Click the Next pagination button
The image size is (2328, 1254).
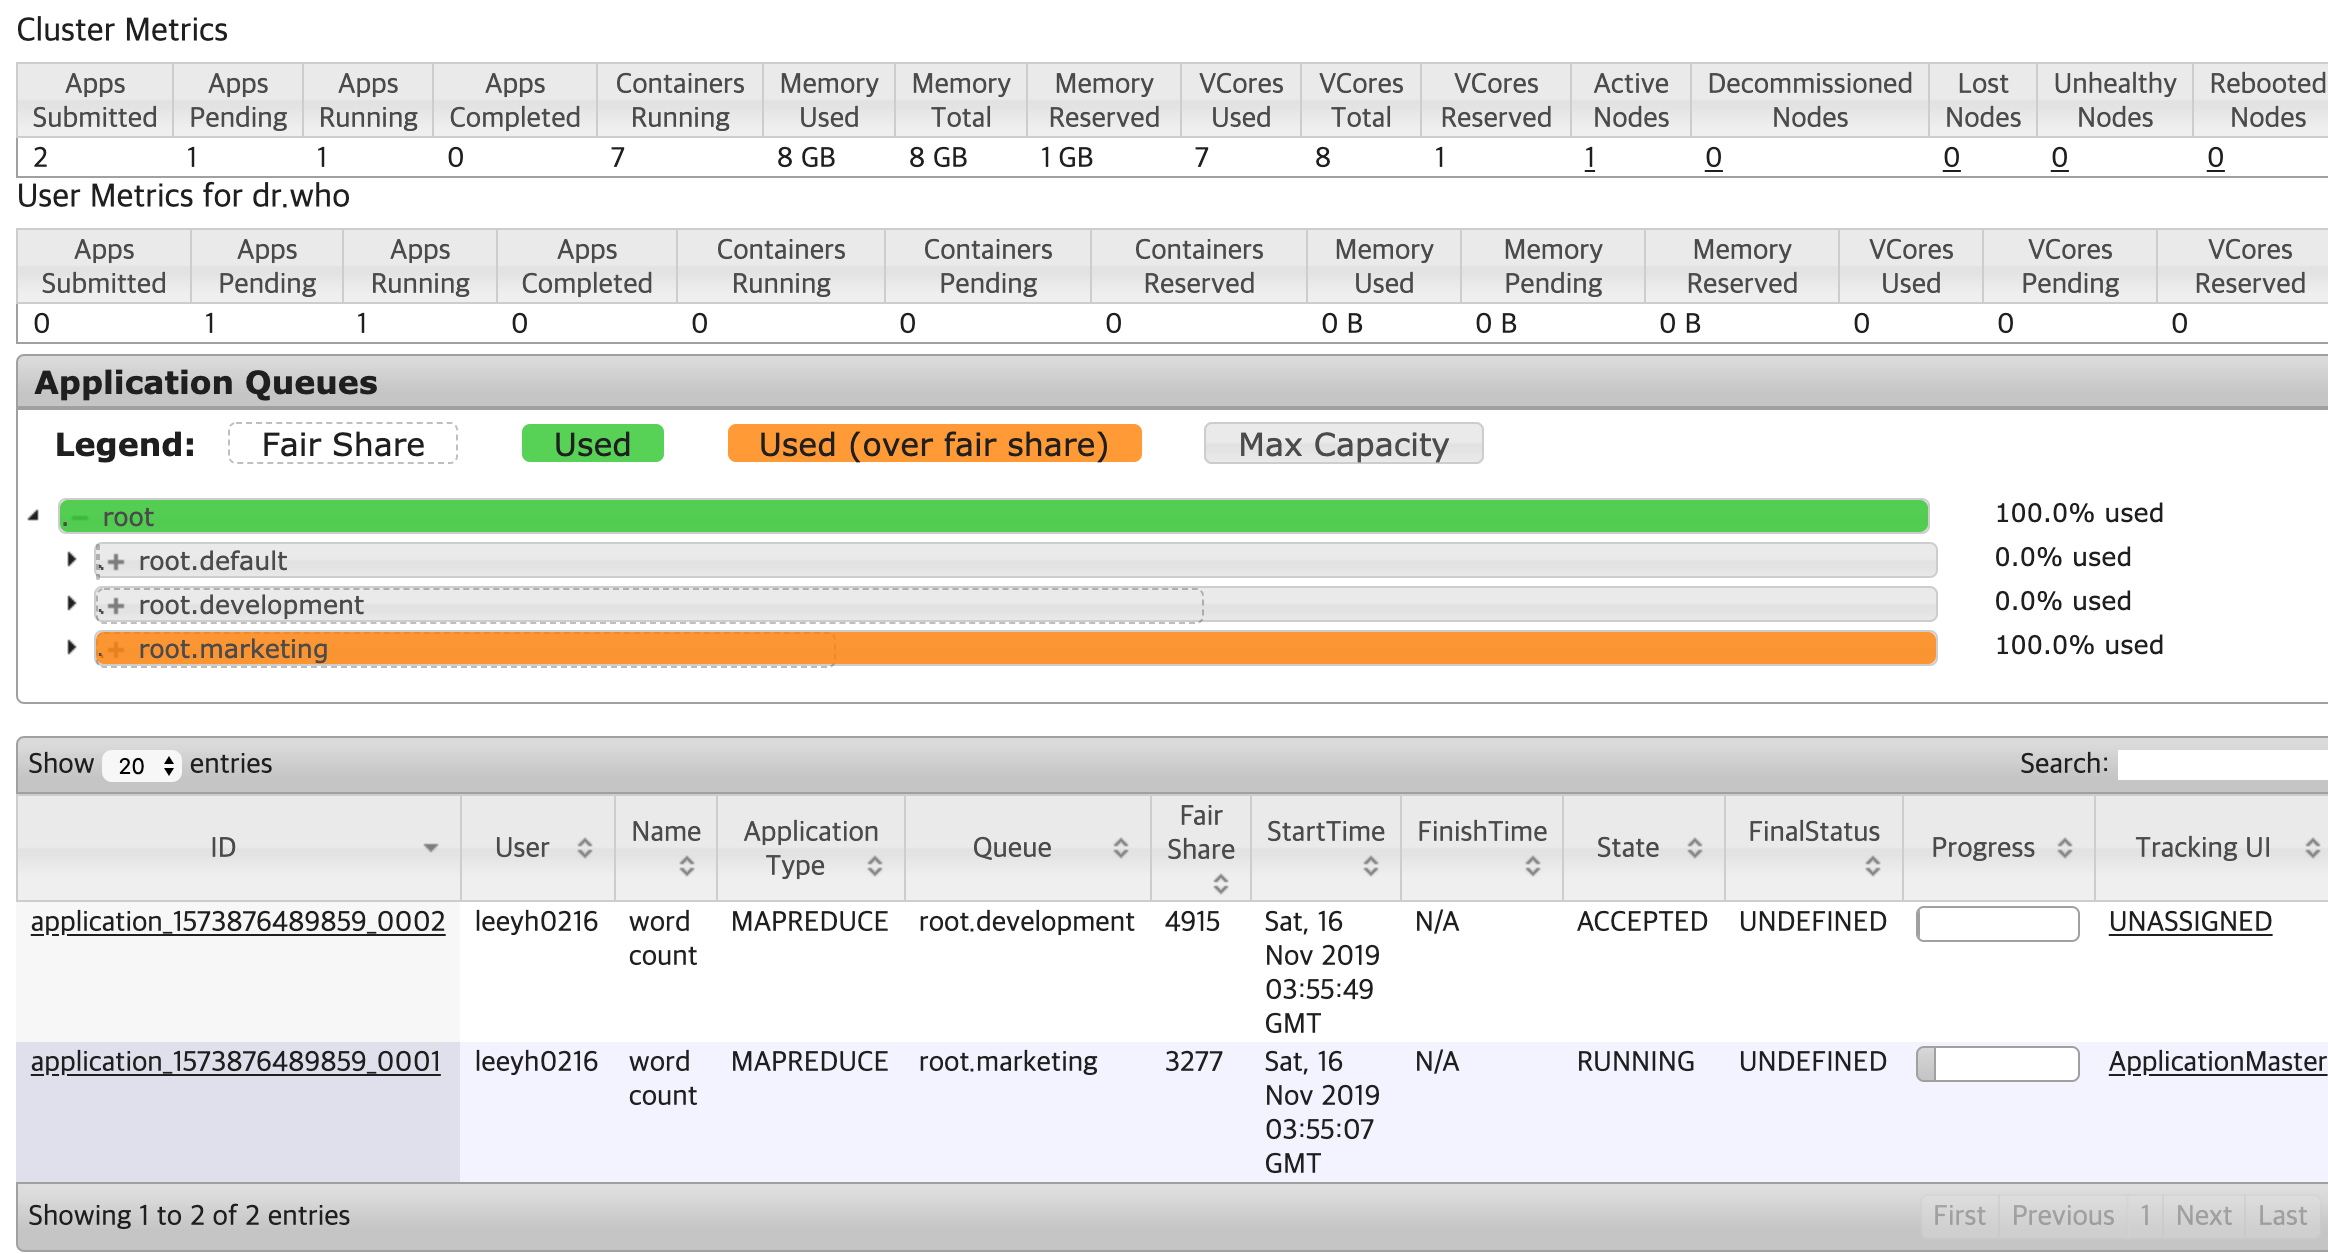tap(2204, 1215)
